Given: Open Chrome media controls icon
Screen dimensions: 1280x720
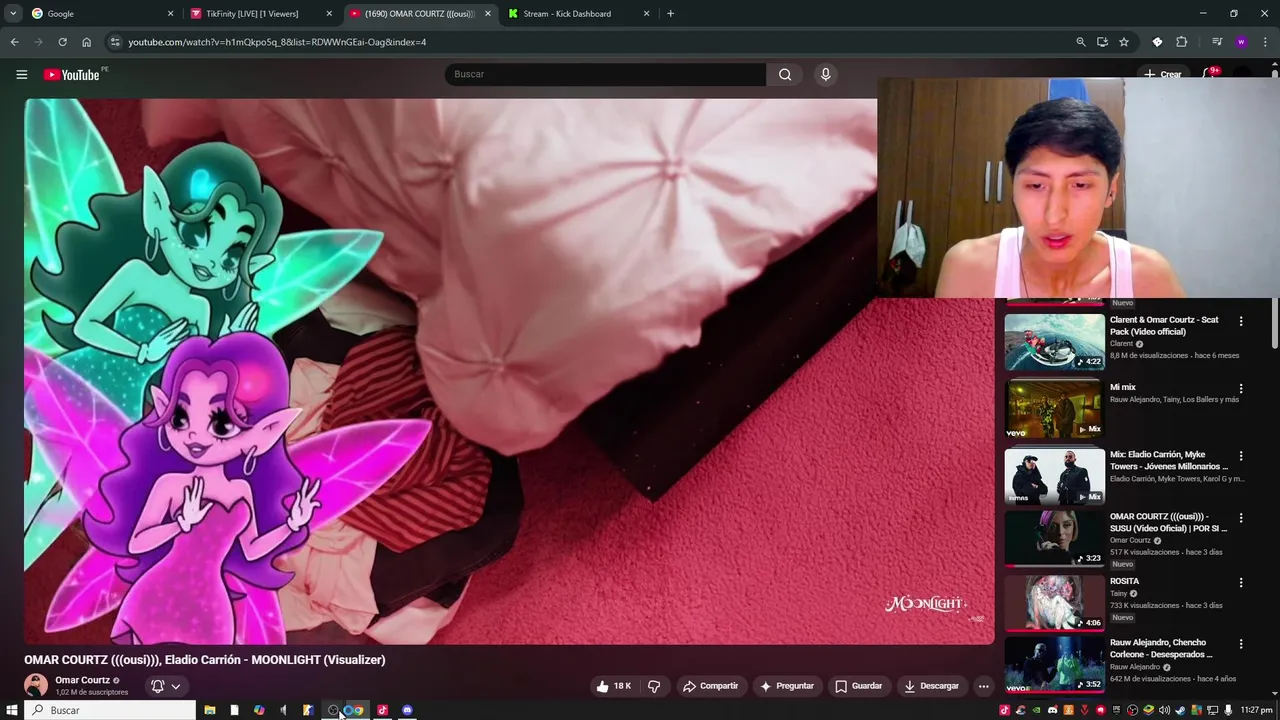Looking at the screenshot, I should (x=1217, y=42).
